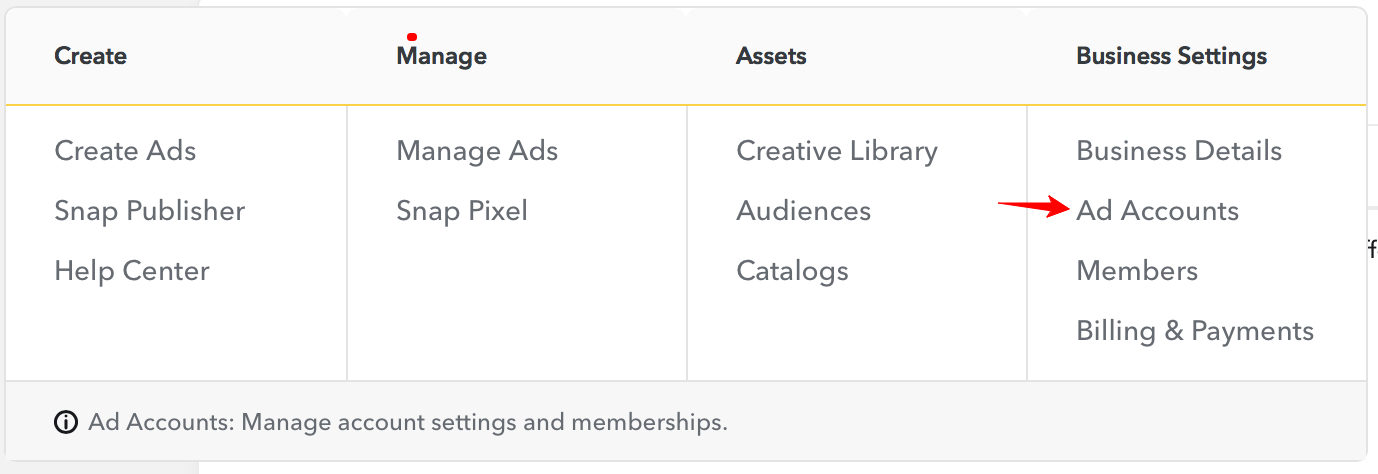Click the info icon in the footer
Image resolution: width=1378 pixels, height=474 pixels.
pyautogui.click(x=66, y=422)
